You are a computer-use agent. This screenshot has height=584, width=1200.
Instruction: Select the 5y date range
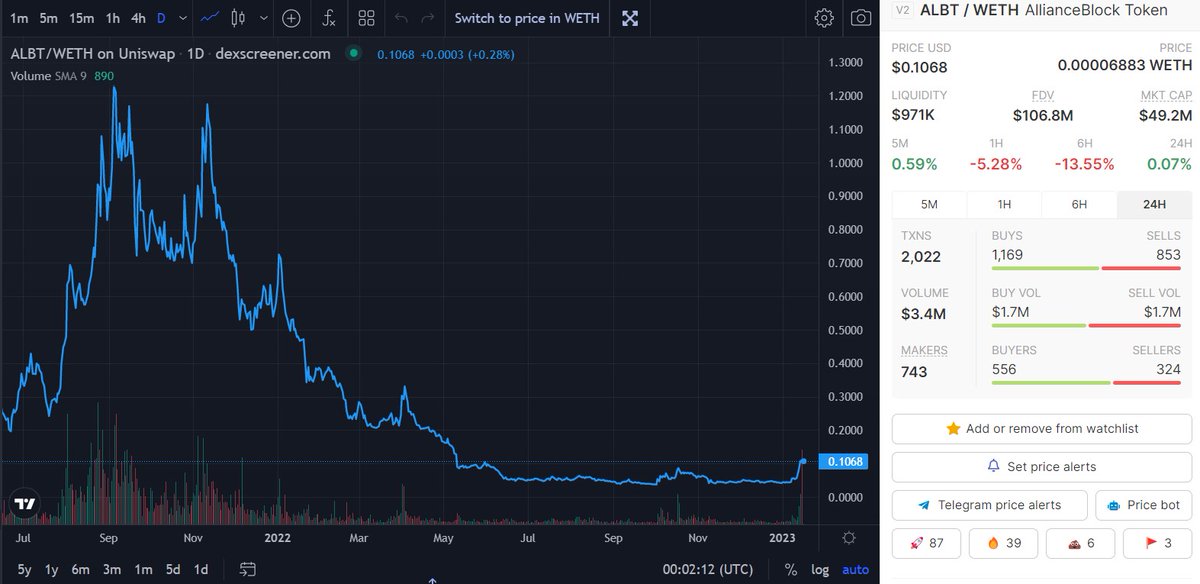(25, 569)
